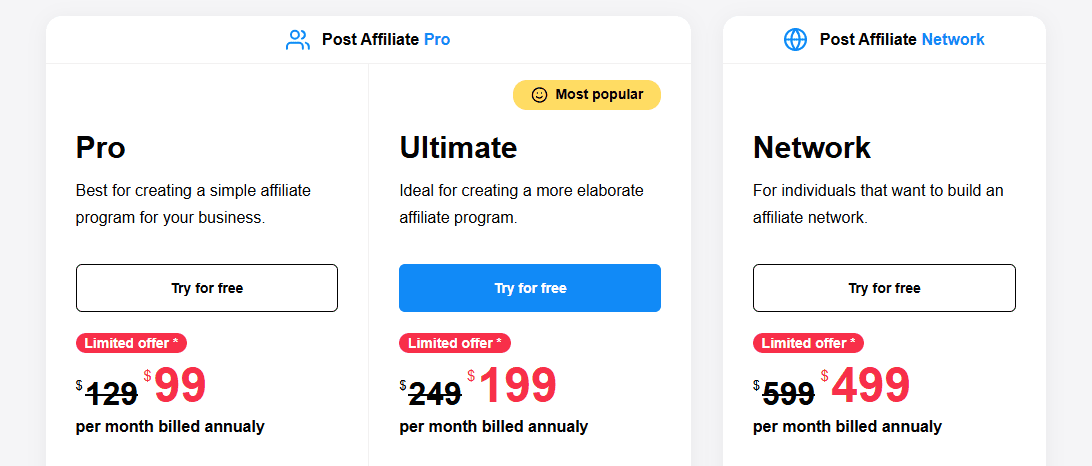Image resolution: width=1092 pixels, height=466 pixels.
Task: Click the red $199 Ultimate price
Action: pos(512,385)
